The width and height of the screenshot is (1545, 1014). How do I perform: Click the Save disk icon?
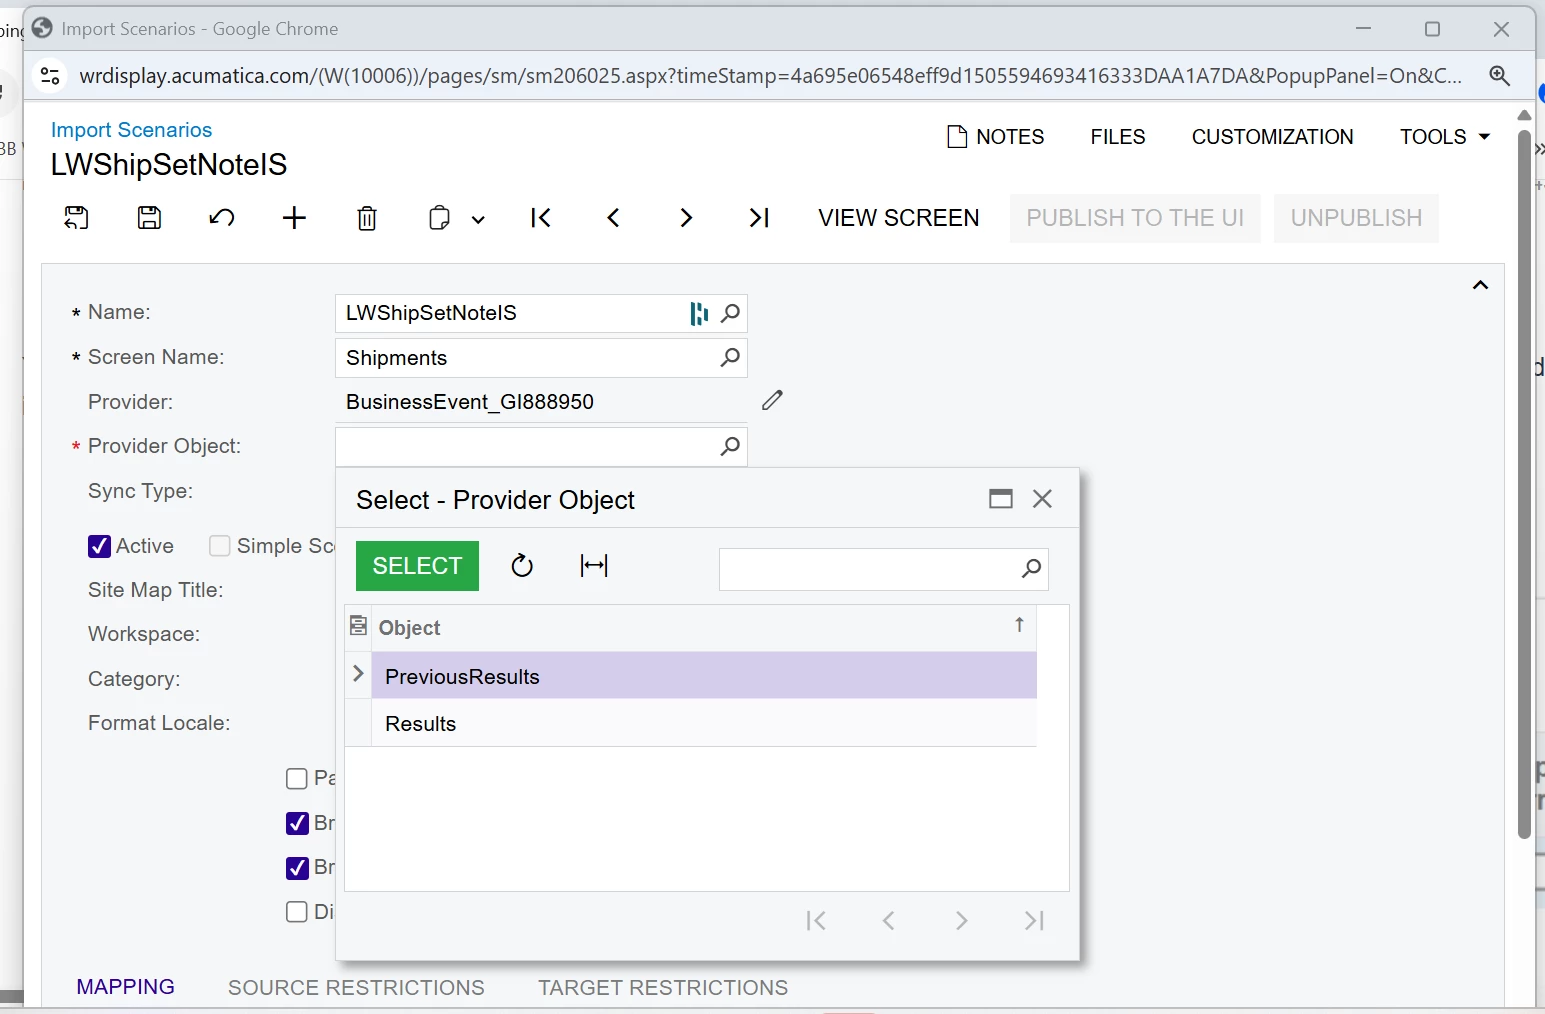[x=149, y=218]
